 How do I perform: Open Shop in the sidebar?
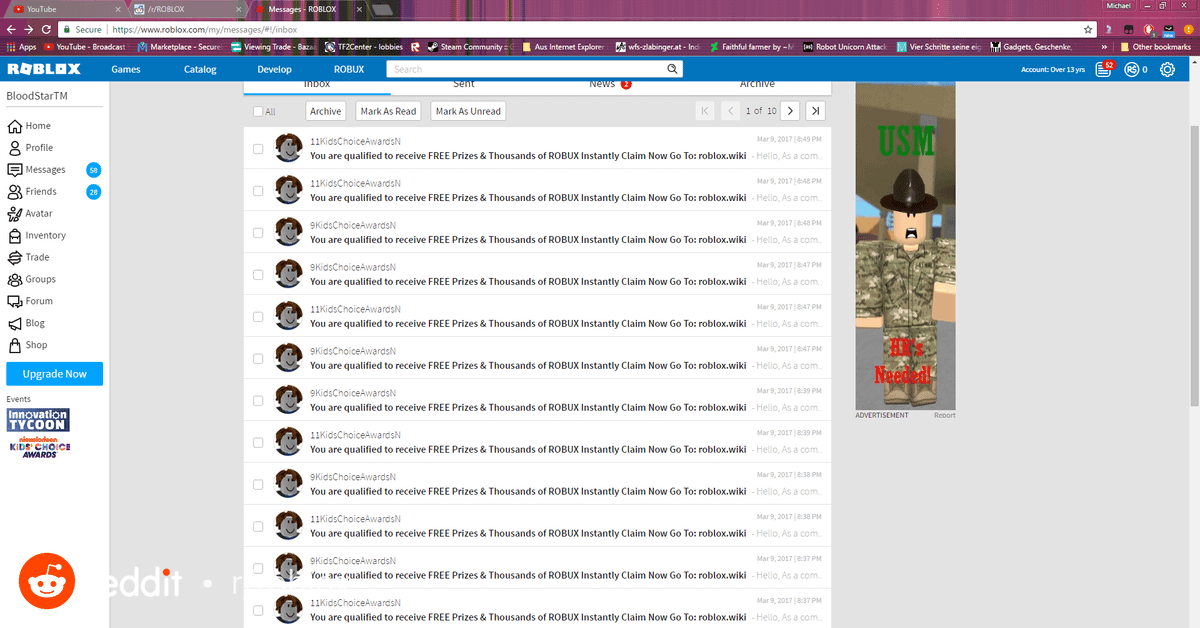tap(36, 345)
